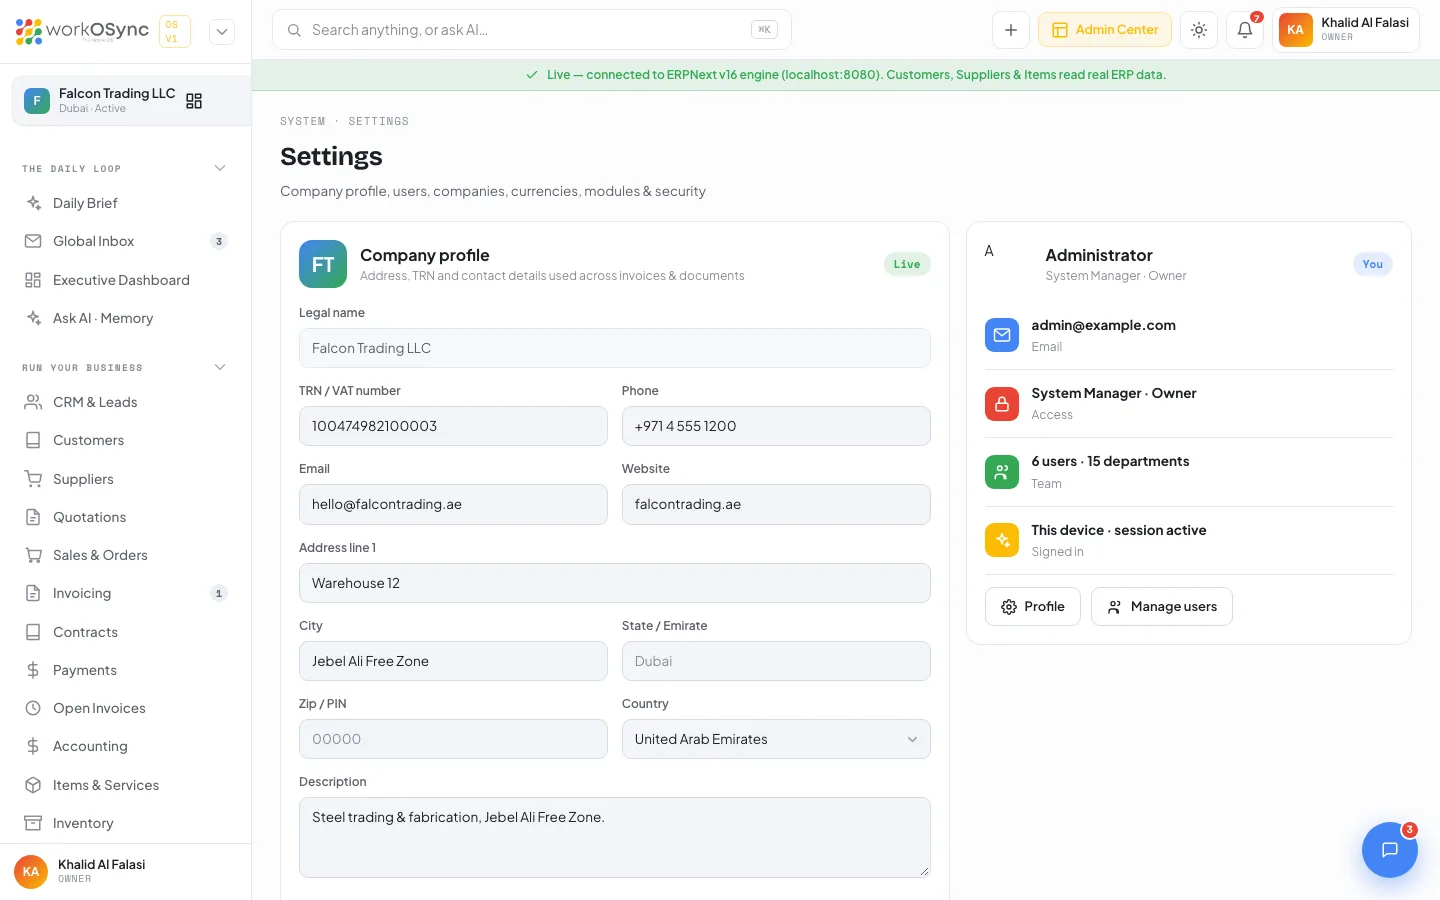Open Daily Brief
The height and width of the screenshot is (900, 1440).
click(126, 203)
